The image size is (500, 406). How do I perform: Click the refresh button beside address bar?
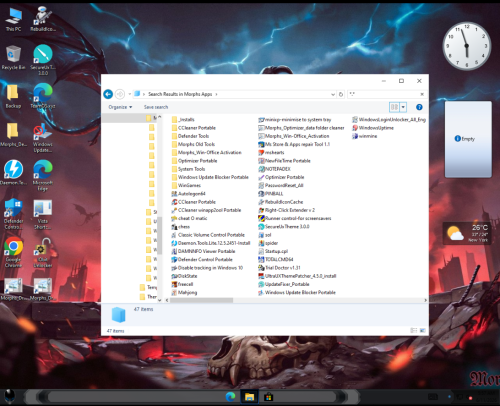(x=341, y=94)
